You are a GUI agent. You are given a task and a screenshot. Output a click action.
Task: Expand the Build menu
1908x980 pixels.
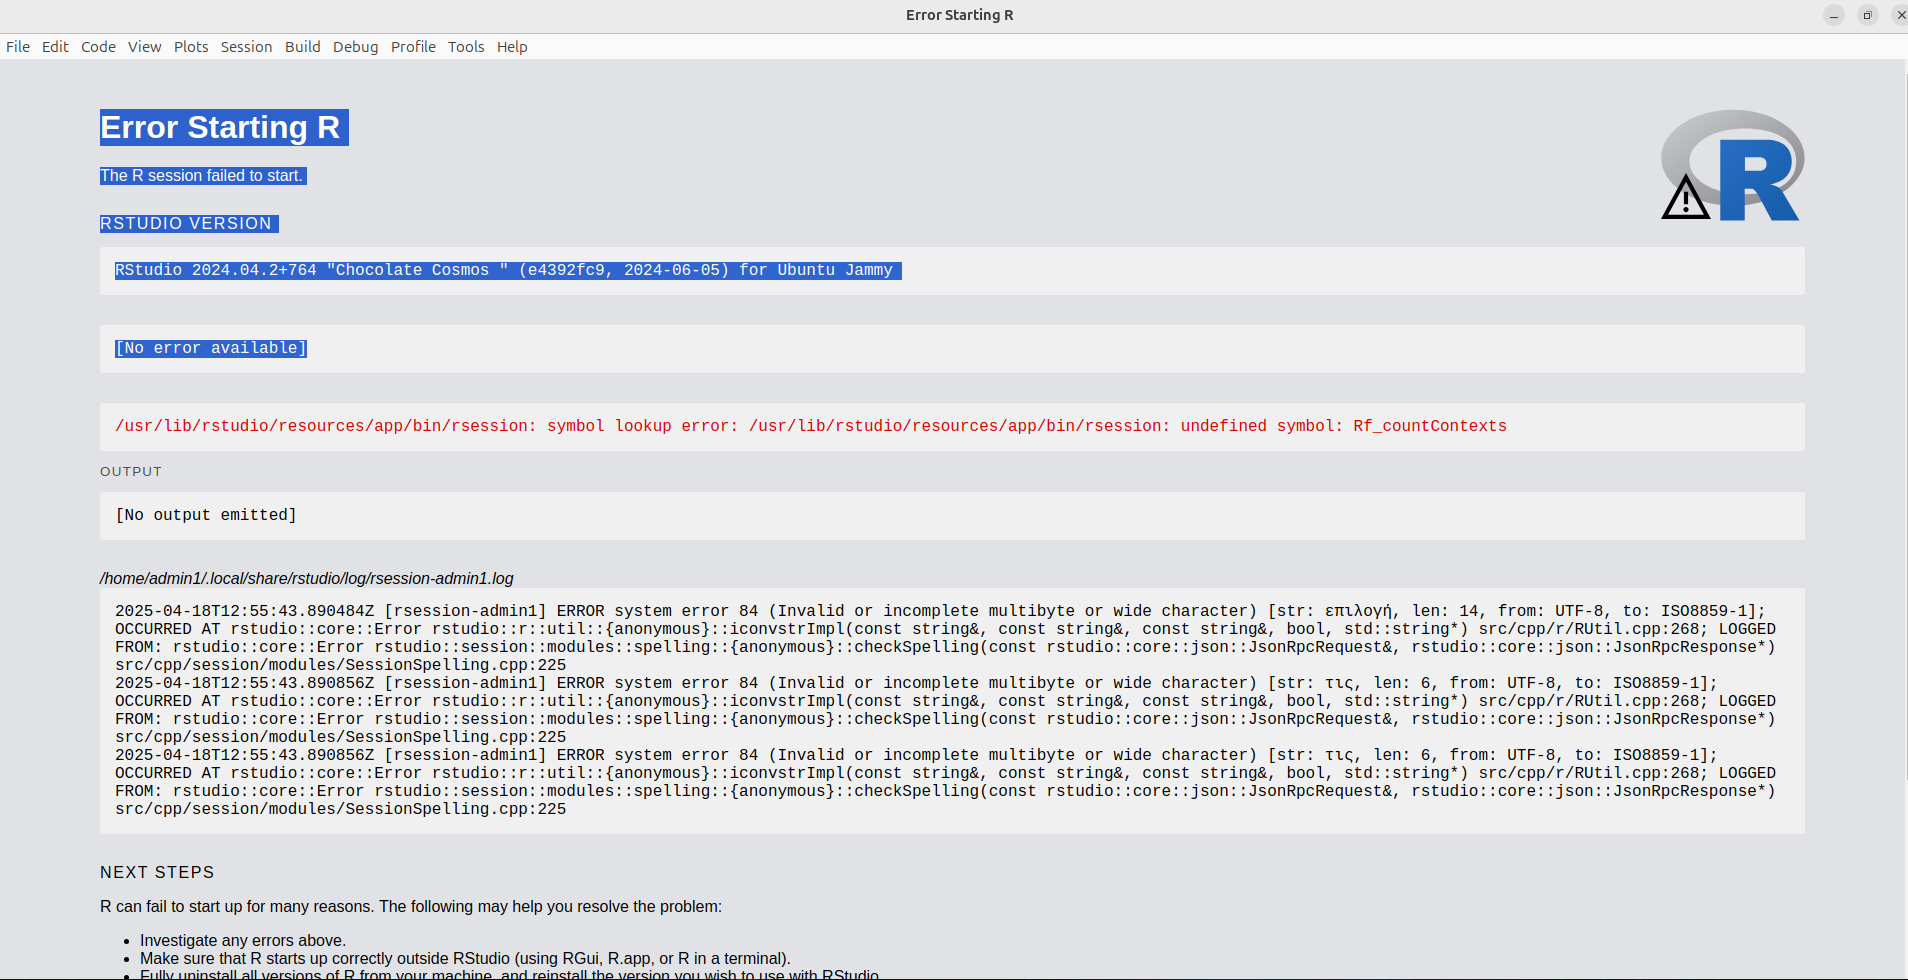click(302, 47)
